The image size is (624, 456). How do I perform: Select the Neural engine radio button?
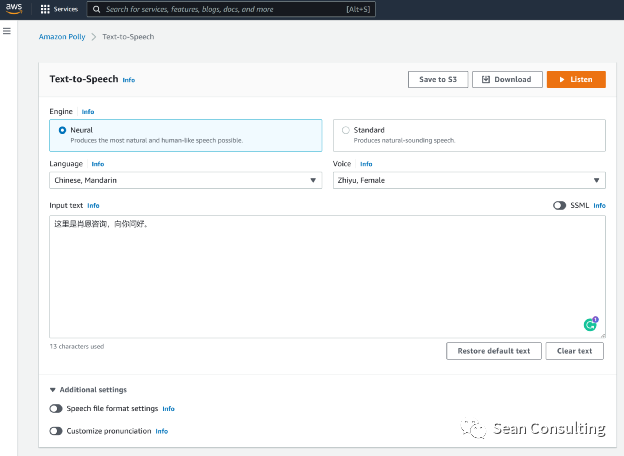click(x=62, y=130)
